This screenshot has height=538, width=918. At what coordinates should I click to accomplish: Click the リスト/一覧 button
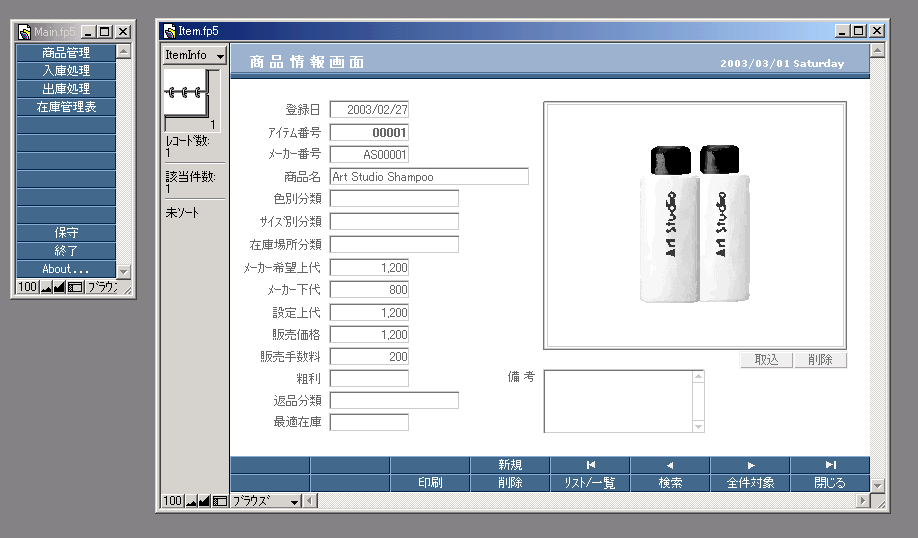(x=590, y=483)
